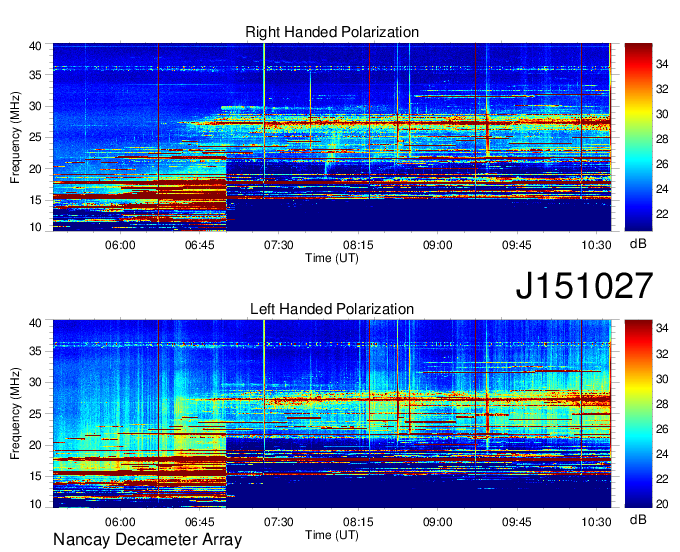Click the Right Handed Polarization title
The height and width of the screenshot is (552, 680).
click(x=332, y=32)
